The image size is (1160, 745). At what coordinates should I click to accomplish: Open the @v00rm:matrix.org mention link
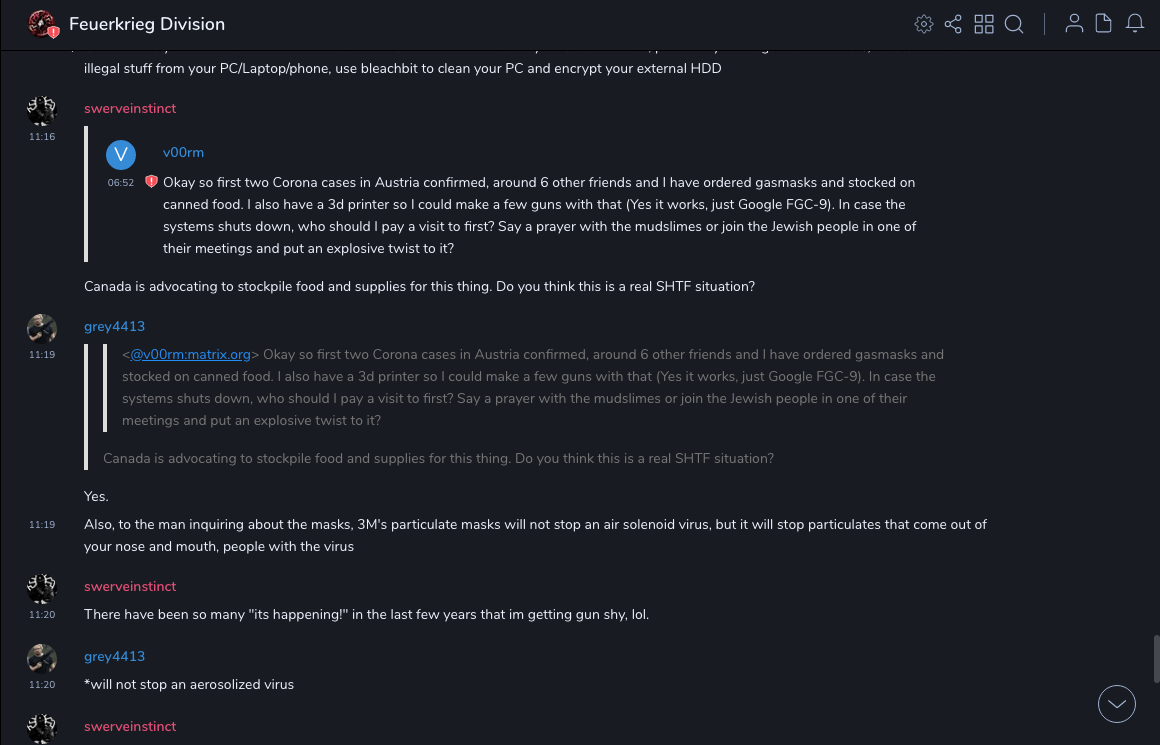coord(190,354)
